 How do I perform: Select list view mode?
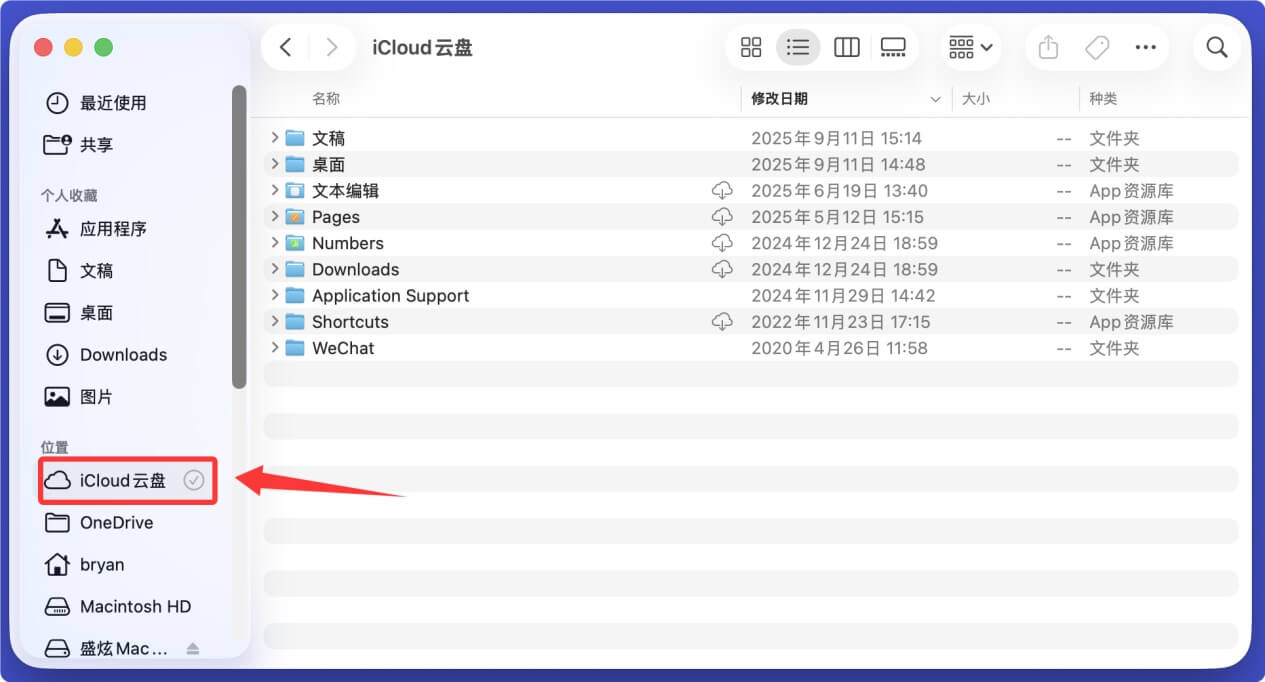click(x=798, y=47)
